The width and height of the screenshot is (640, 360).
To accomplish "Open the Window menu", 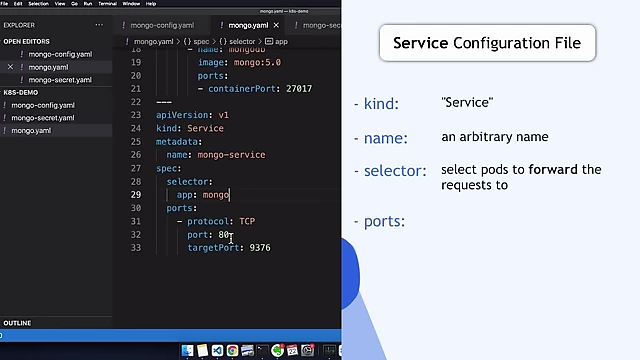I will pos(131,4).
